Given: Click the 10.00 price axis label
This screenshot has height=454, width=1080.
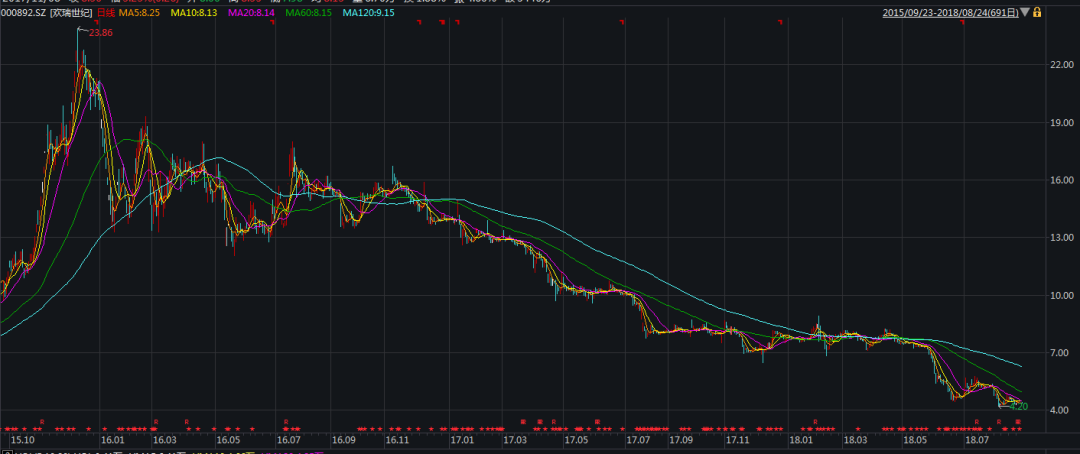Looking at the screenshot, I should click(x=1059, y=296).
